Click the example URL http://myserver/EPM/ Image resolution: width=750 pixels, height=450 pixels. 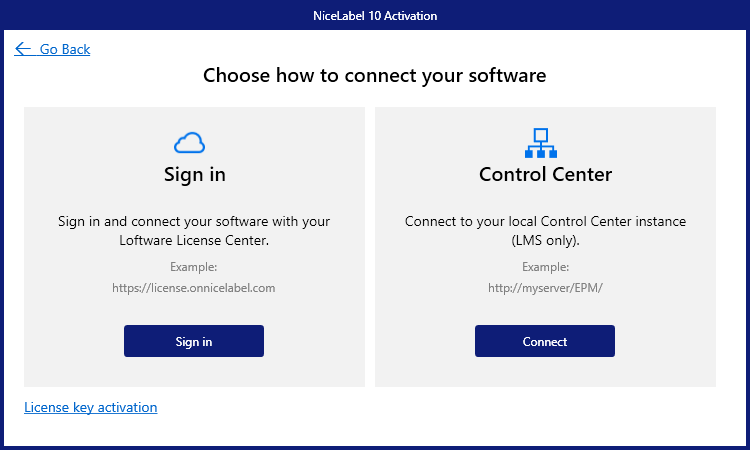coord(545,288)
